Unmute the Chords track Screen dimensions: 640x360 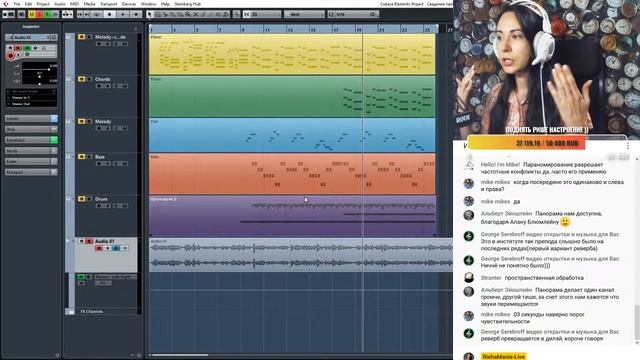tap(82, 79)
